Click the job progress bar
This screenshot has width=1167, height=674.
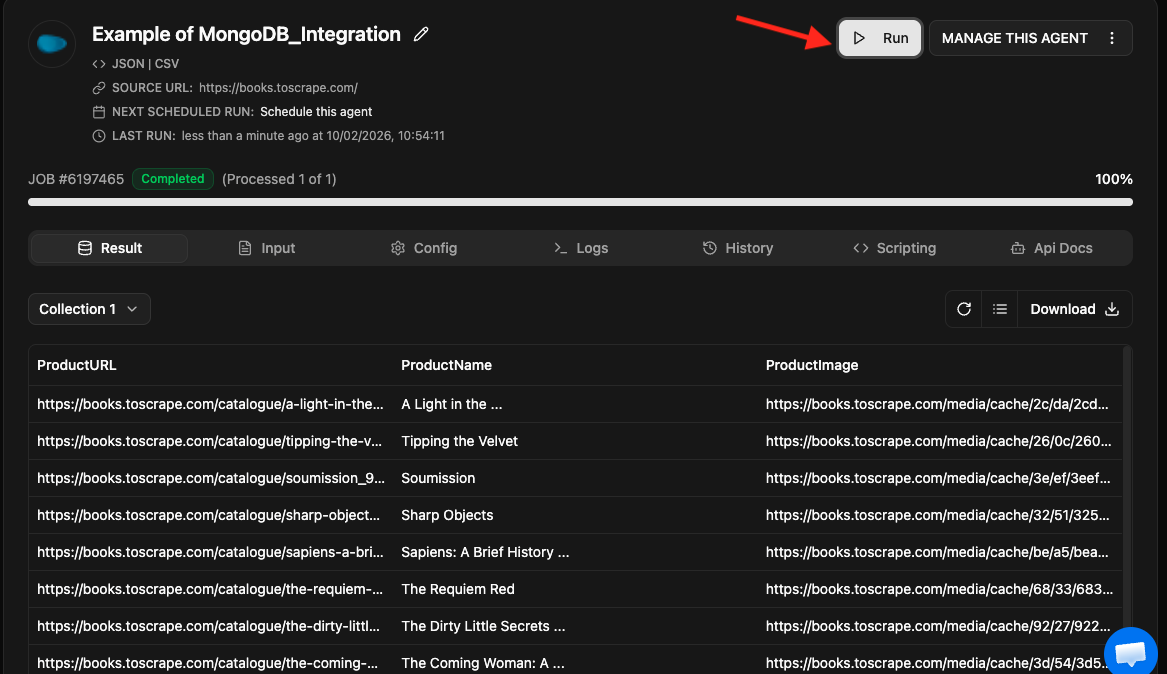coord(580,202)
